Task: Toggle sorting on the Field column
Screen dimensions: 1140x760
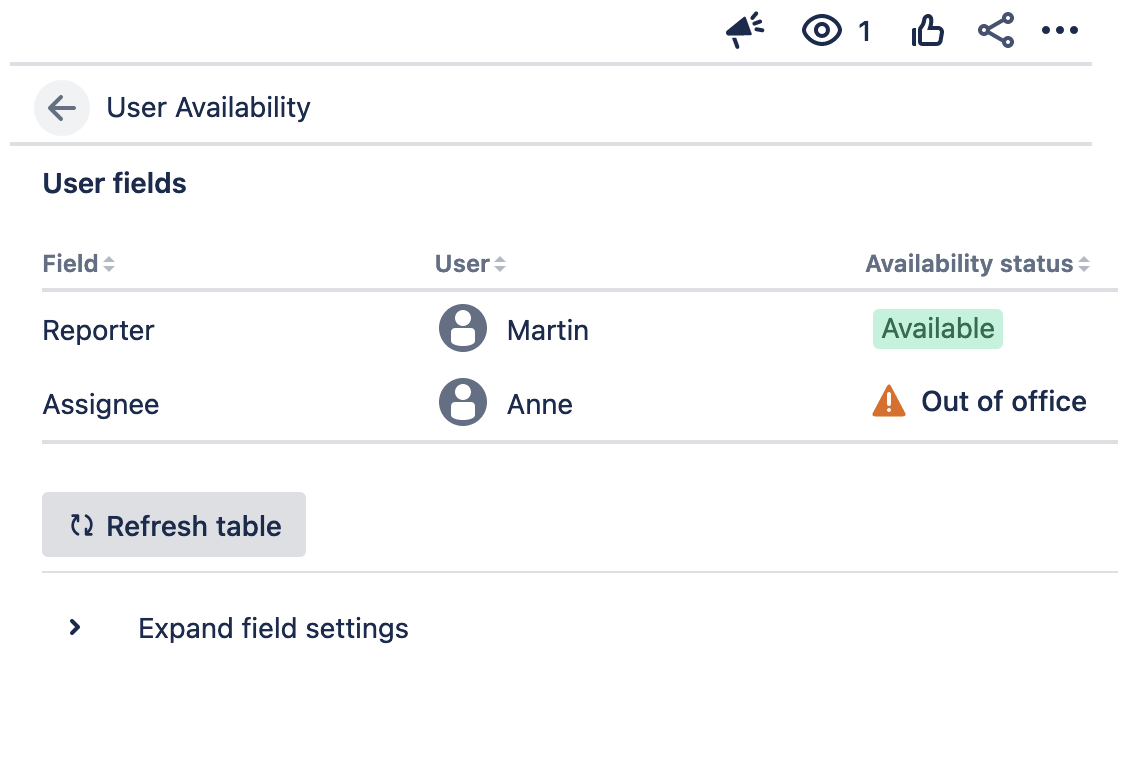Action: (x=108, y=263)
